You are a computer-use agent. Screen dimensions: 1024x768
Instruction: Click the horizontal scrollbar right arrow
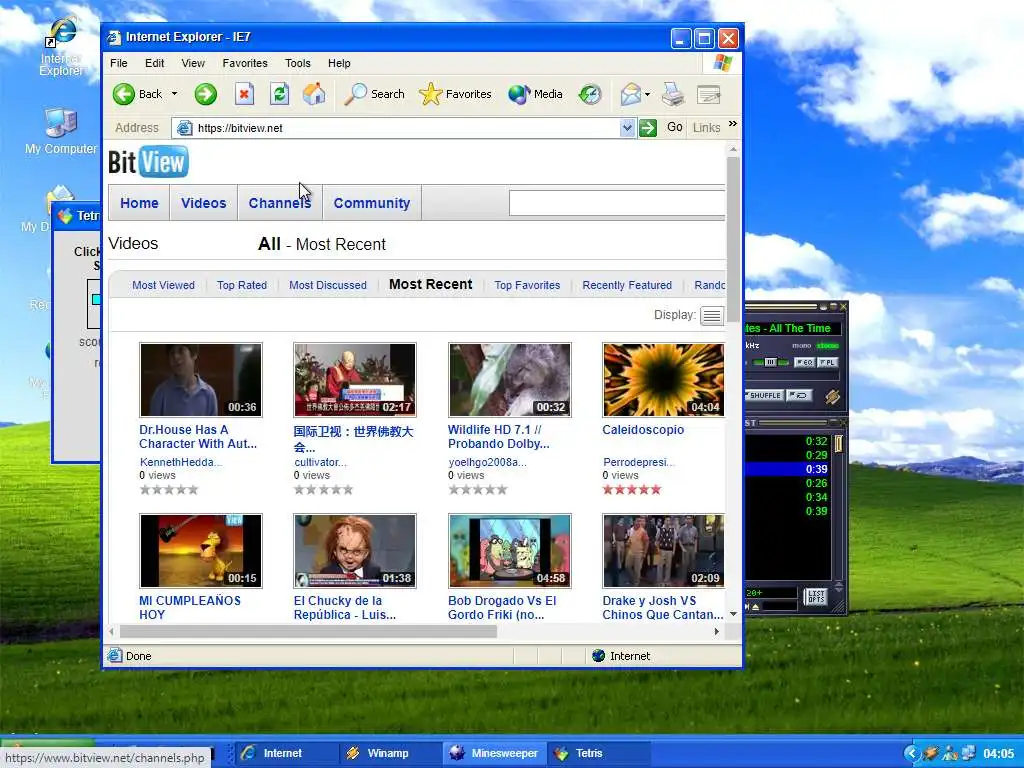(x=716, y=632)
